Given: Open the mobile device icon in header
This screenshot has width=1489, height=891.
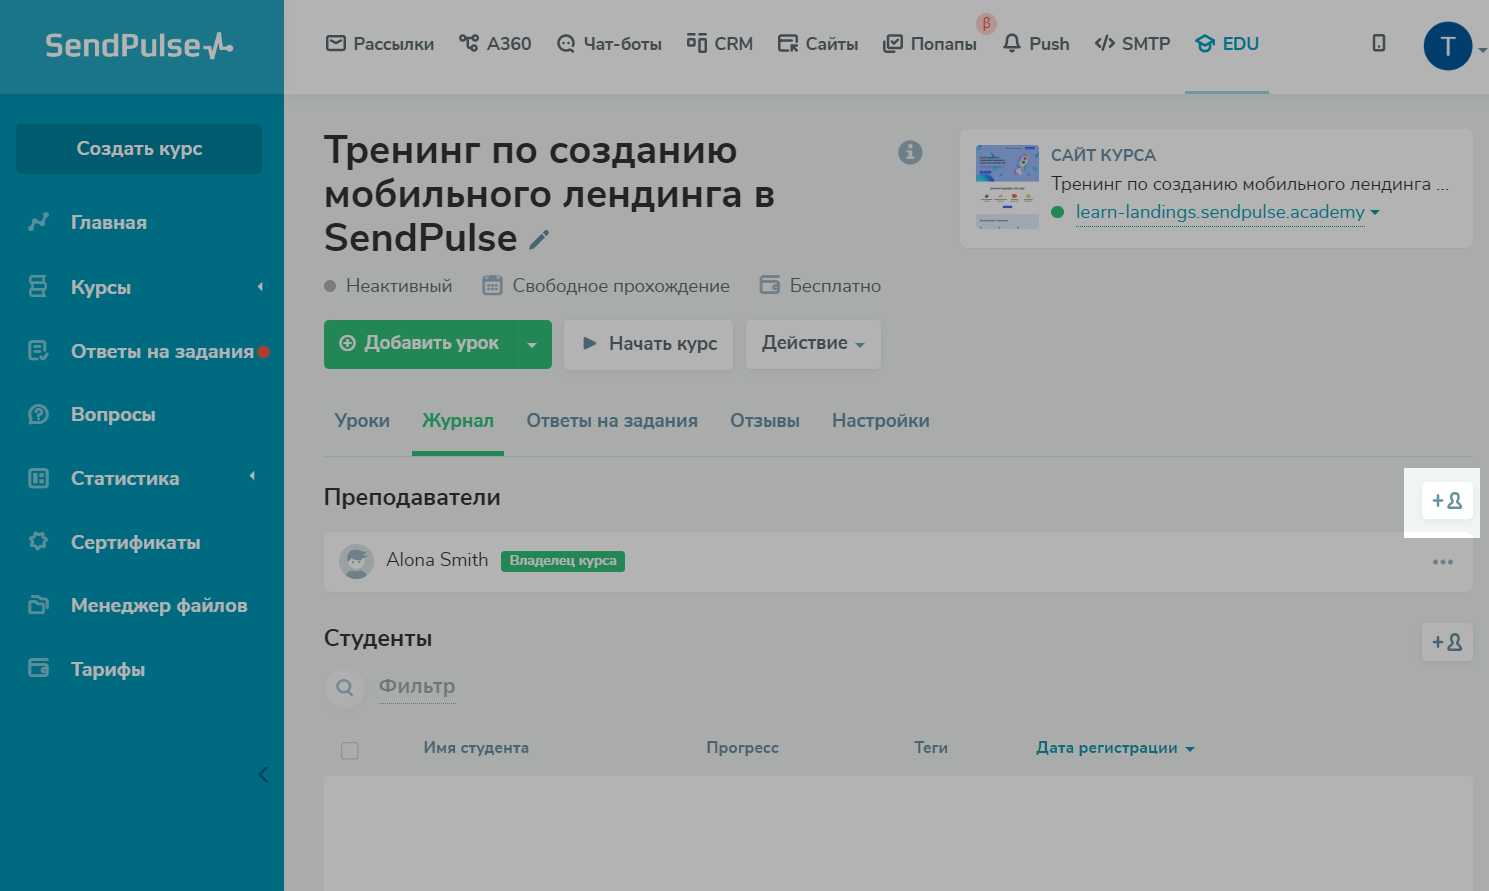Looking at the screenshot, I should [x=1379, y=43].
